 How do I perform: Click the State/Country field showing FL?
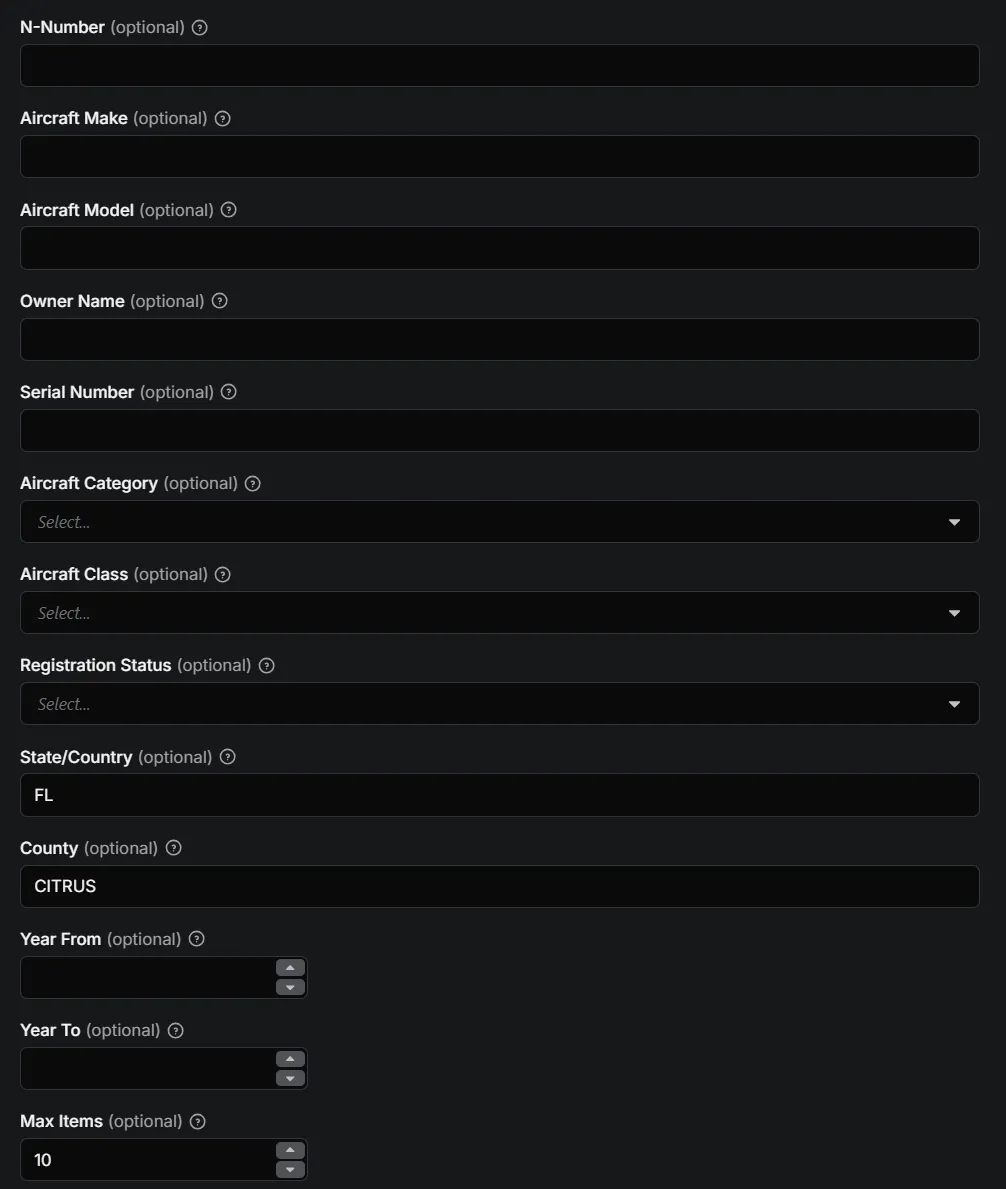coord(499,796)
